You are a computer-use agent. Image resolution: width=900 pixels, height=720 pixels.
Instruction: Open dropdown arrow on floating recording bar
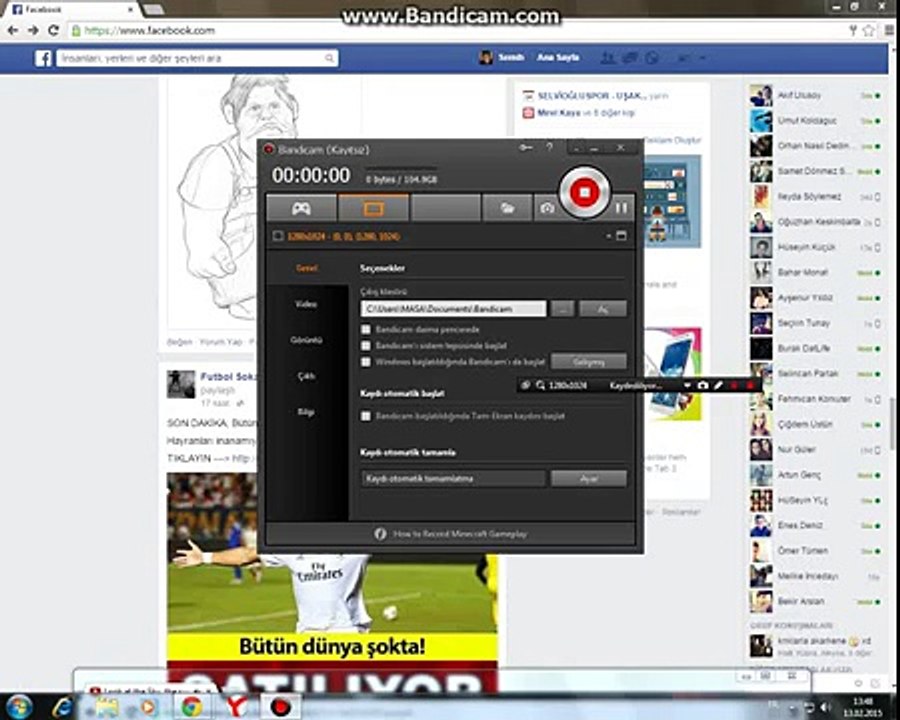tap(687, 385)
